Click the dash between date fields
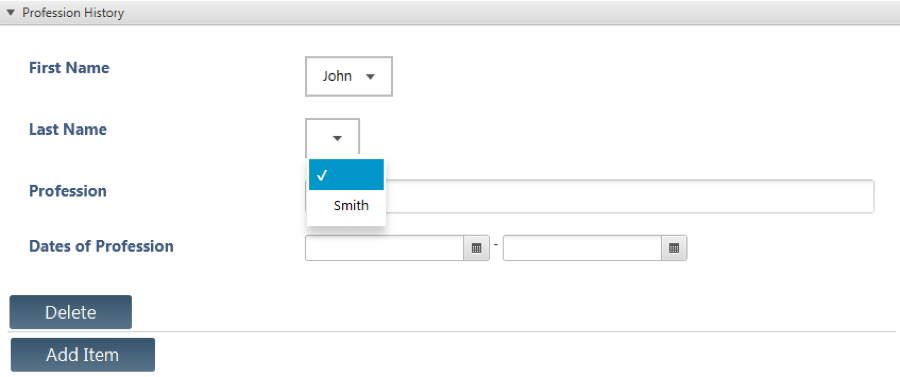This screenshot has width=900, height=377. coord(496,245)
